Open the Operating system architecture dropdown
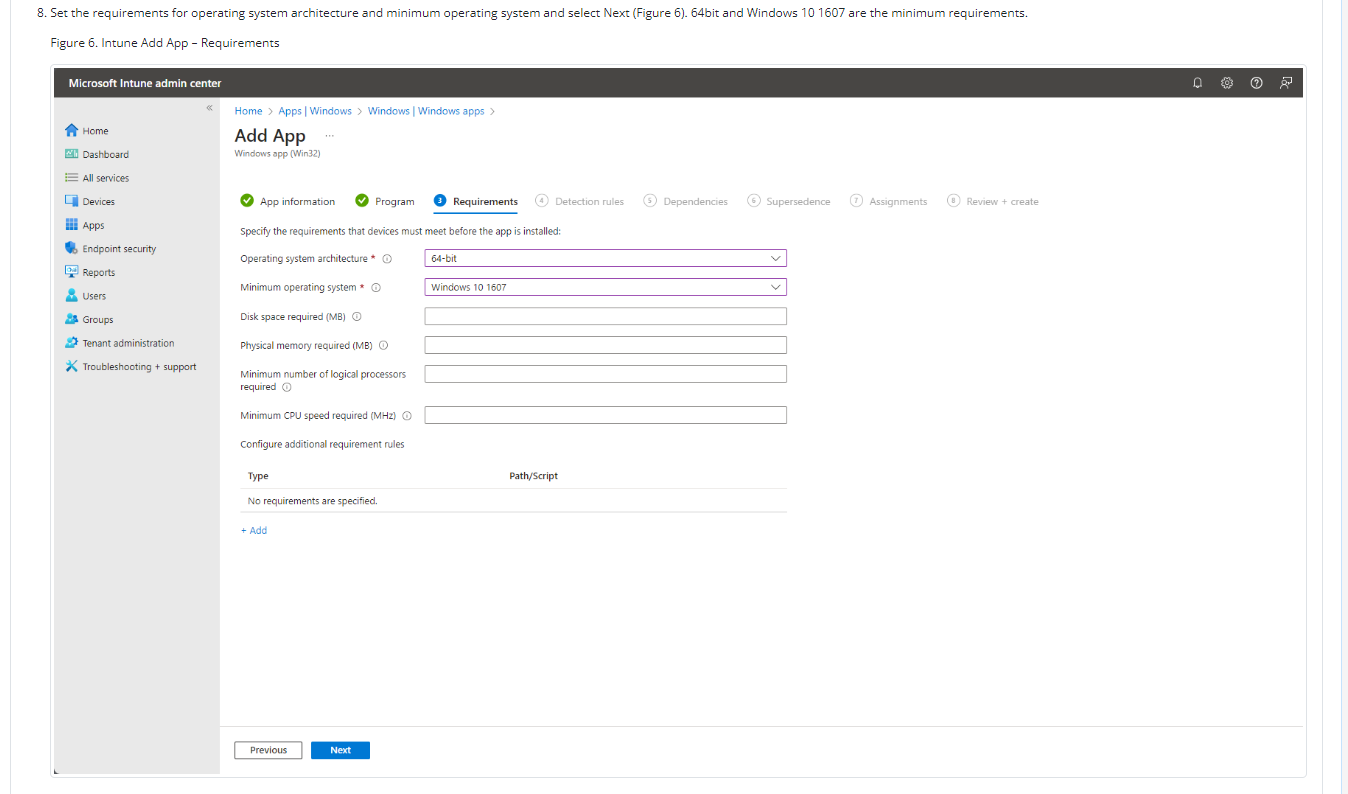The image size is (1348, 794). 605,258
